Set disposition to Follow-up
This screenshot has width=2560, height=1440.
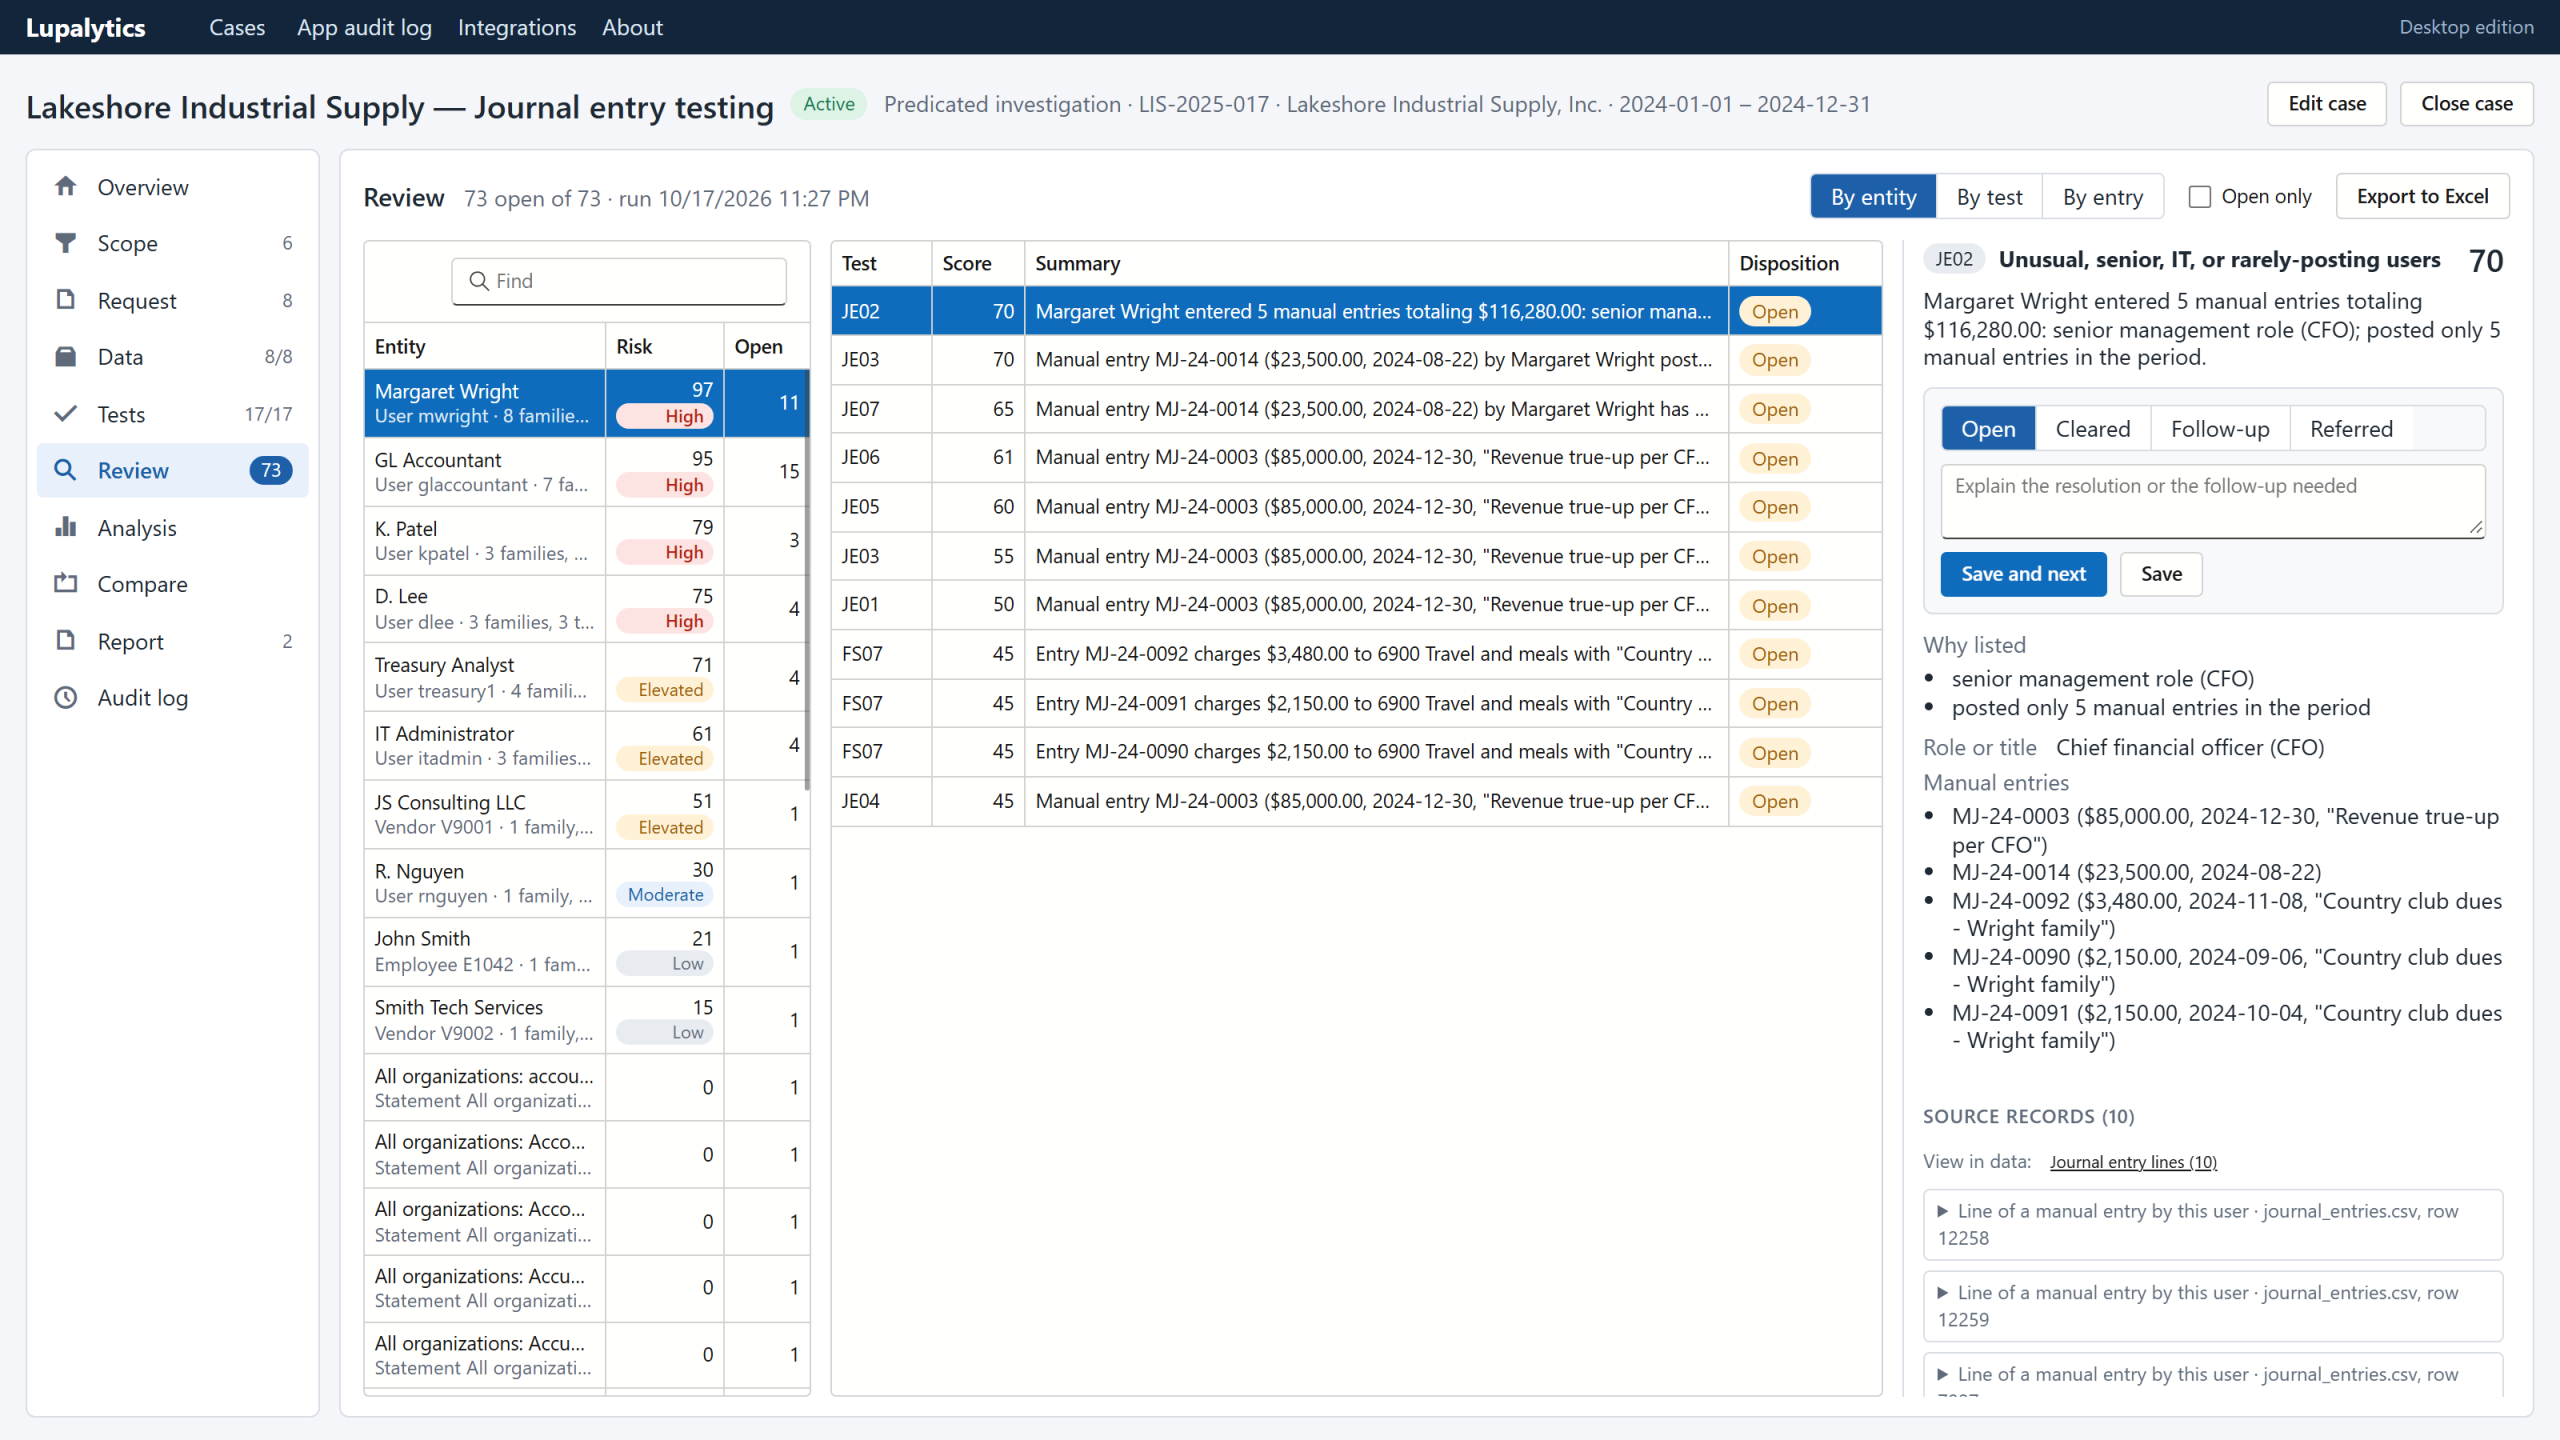(2220, 429)
